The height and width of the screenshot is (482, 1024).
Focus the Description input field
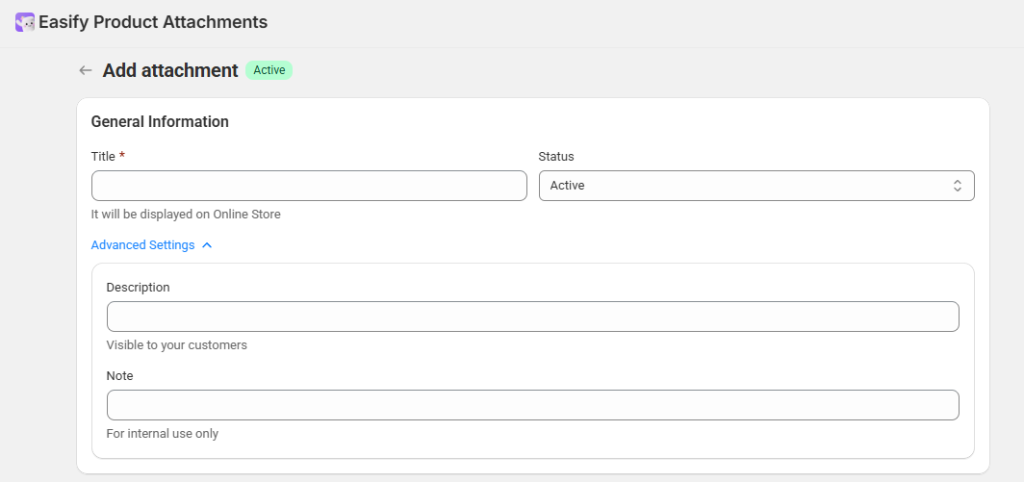point(533,316)
